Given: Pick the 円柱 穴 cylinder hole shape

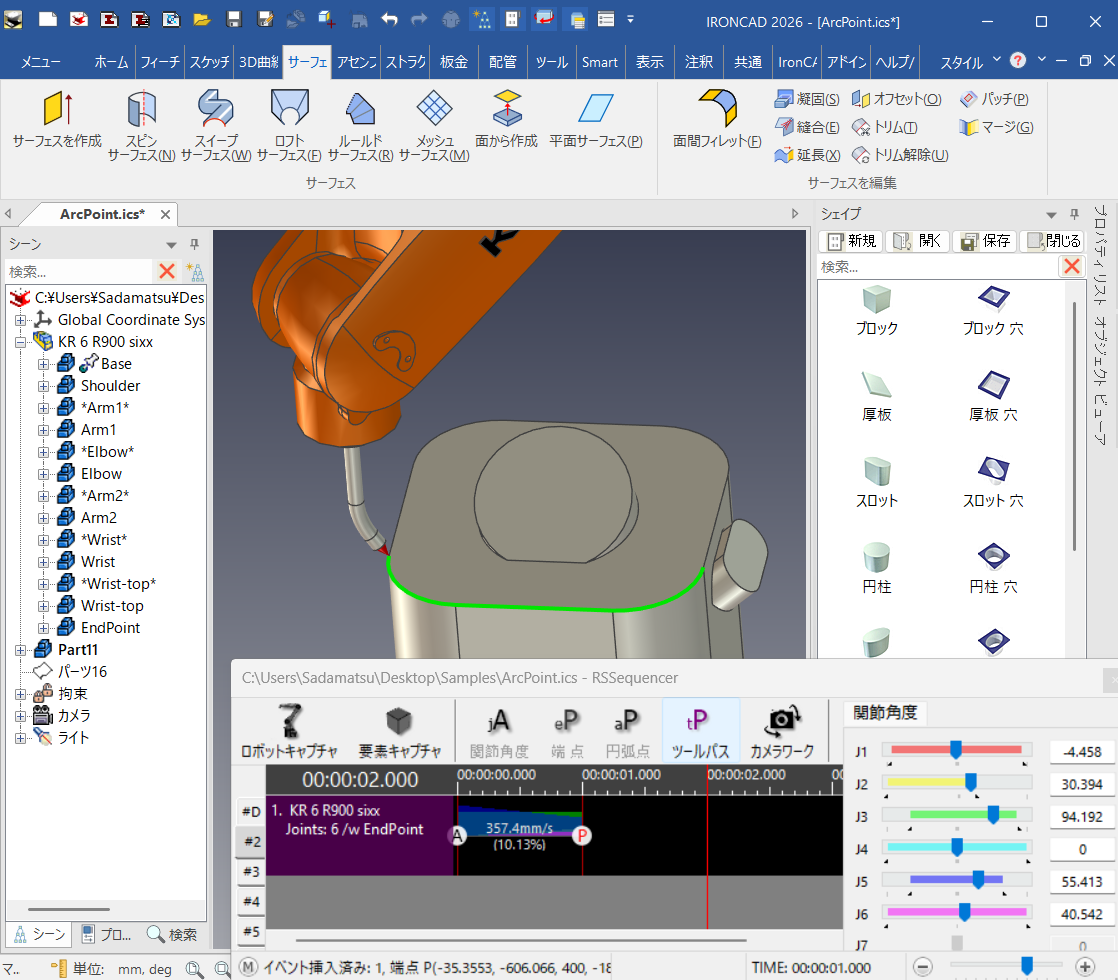Looking at the screenshot, I should [993, 568].
